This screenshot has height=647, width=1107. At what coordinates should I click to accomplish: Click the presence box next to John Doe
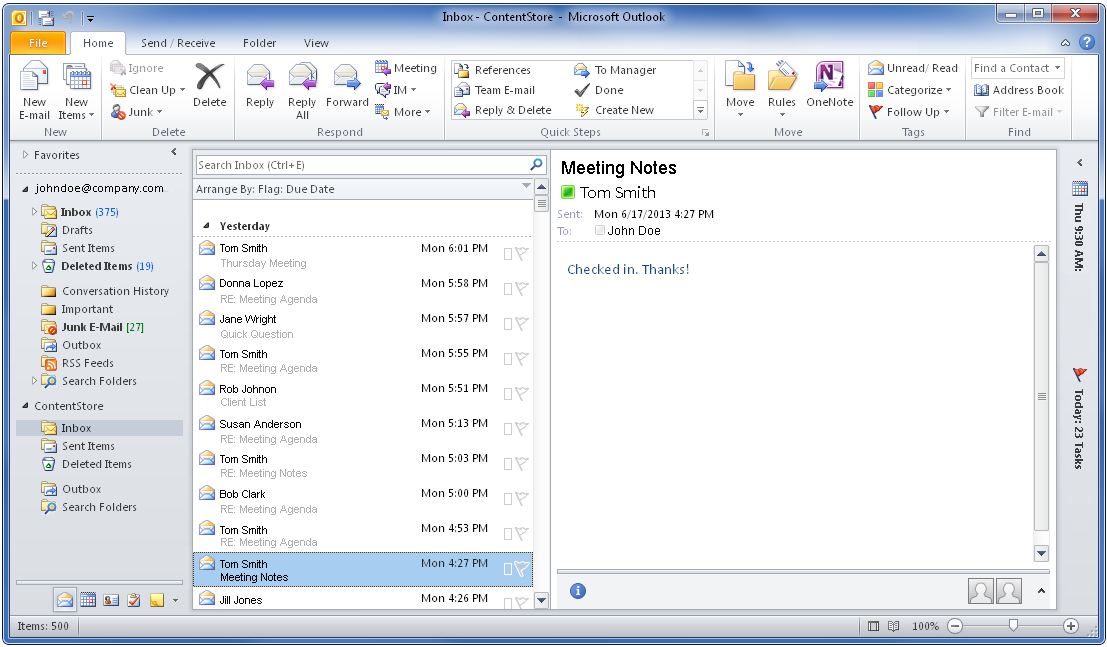599,230
